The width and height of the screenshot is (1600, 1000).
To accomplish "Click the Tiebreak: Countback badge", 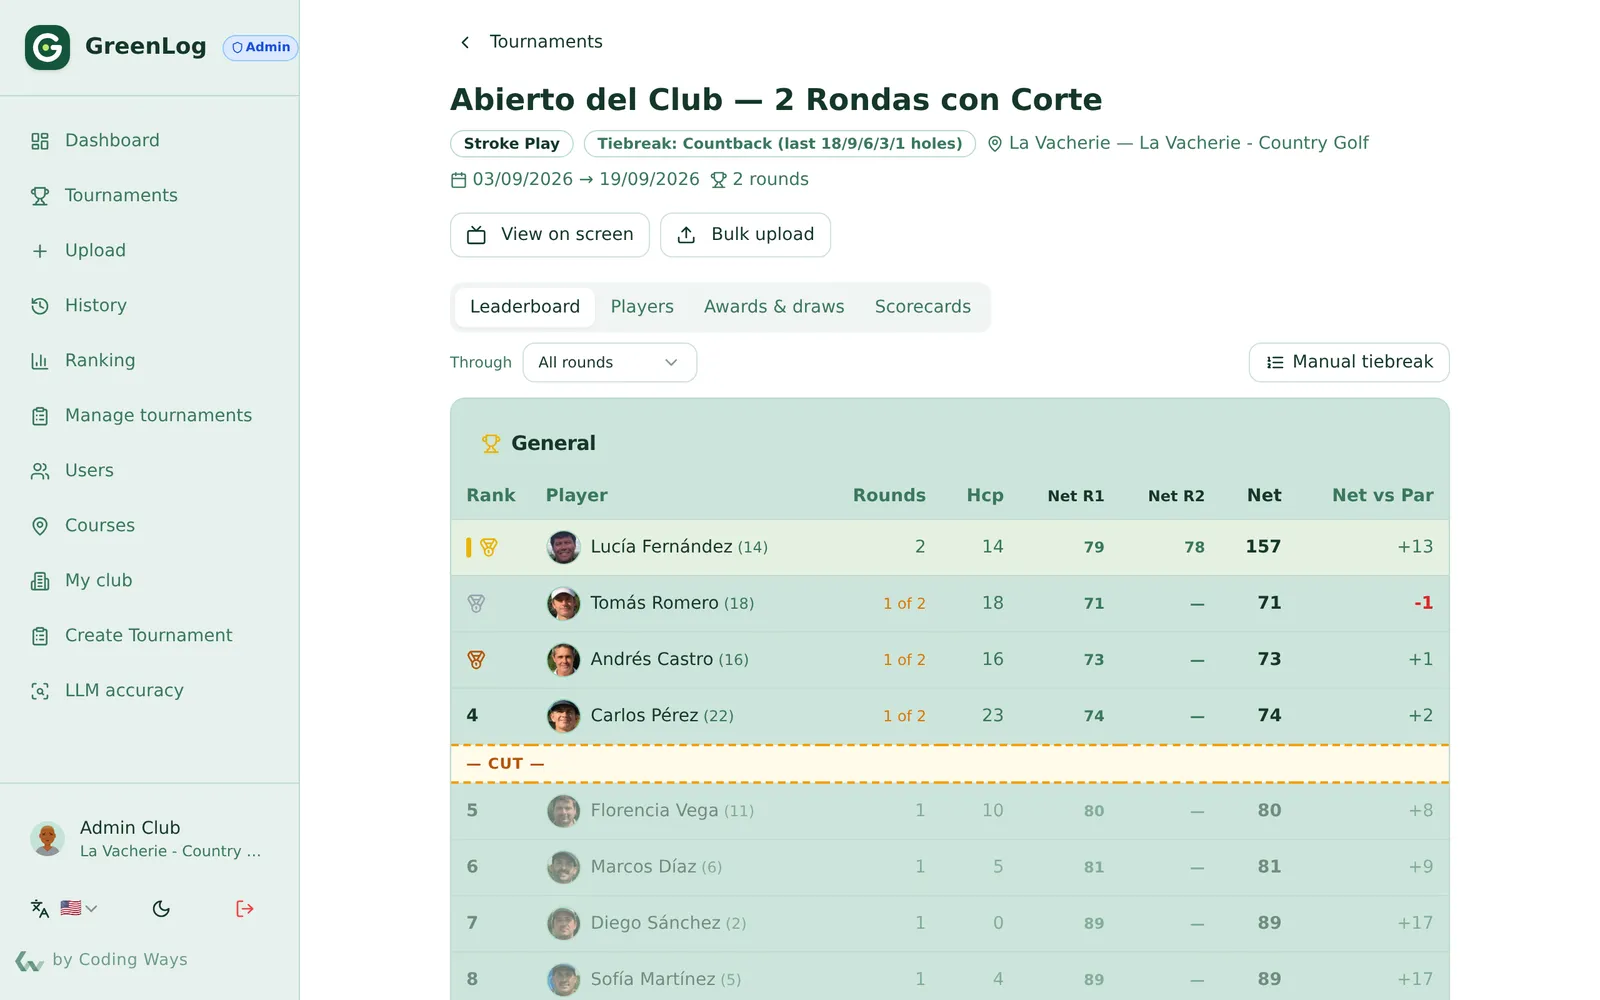I will 779,144.
